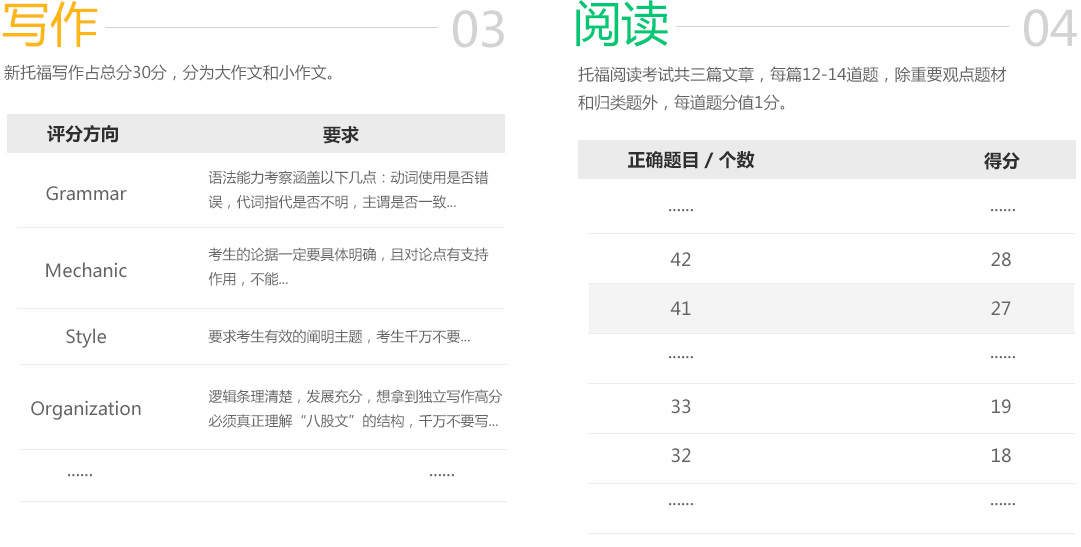Click the 新托福写作占总分30分 intro sentence
Image resolution: width=1081 pixels, height=547 pixels.
point(169,72)
